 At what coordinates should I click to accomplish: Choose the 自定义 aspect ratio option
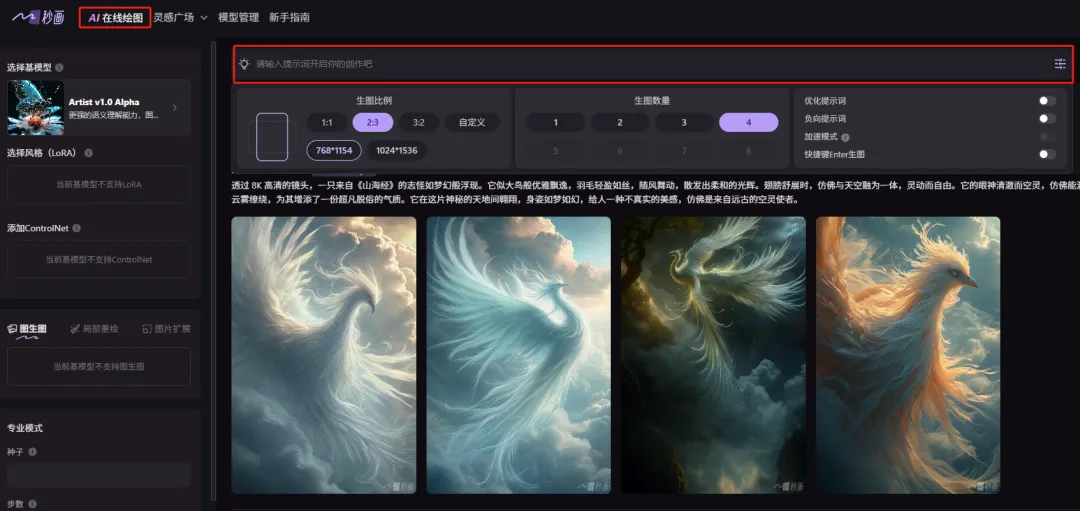click(x=472, y=123)
